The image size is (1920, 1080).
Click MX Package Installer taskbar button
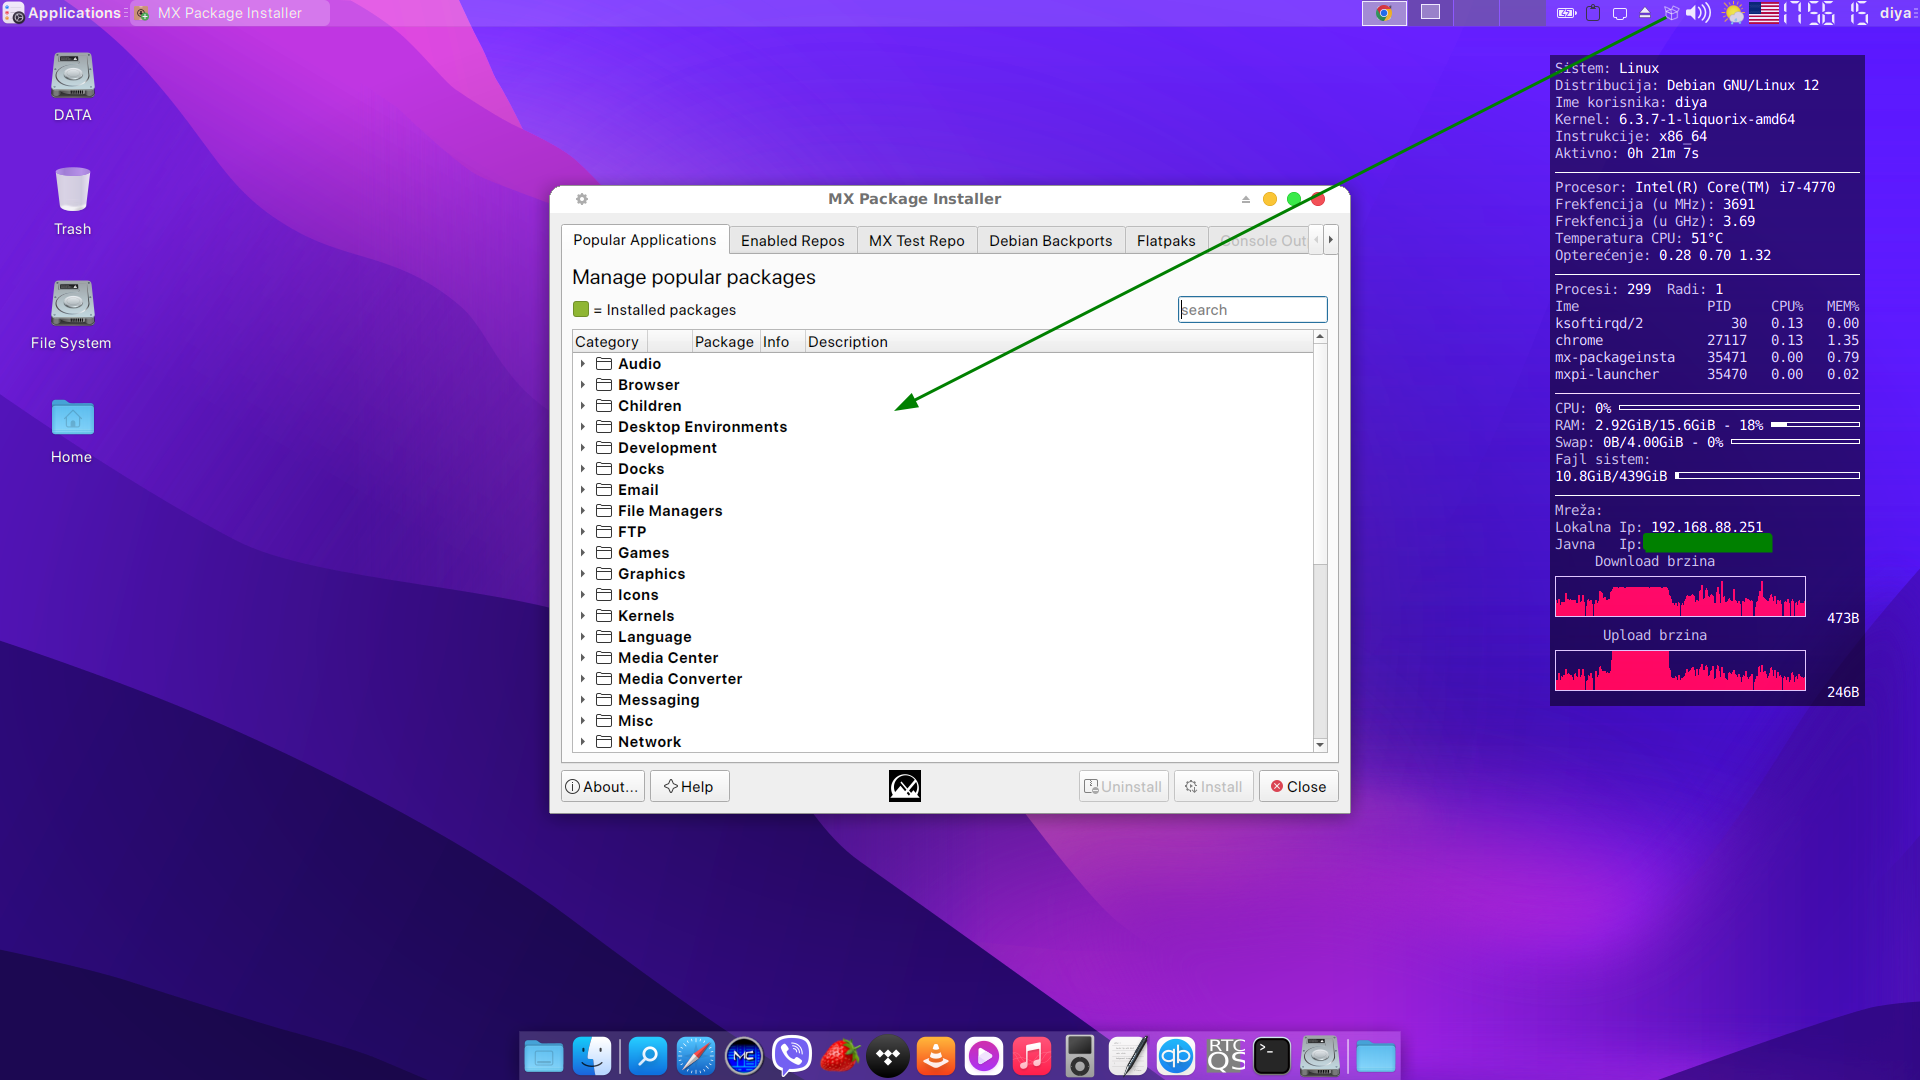[230, 13]
